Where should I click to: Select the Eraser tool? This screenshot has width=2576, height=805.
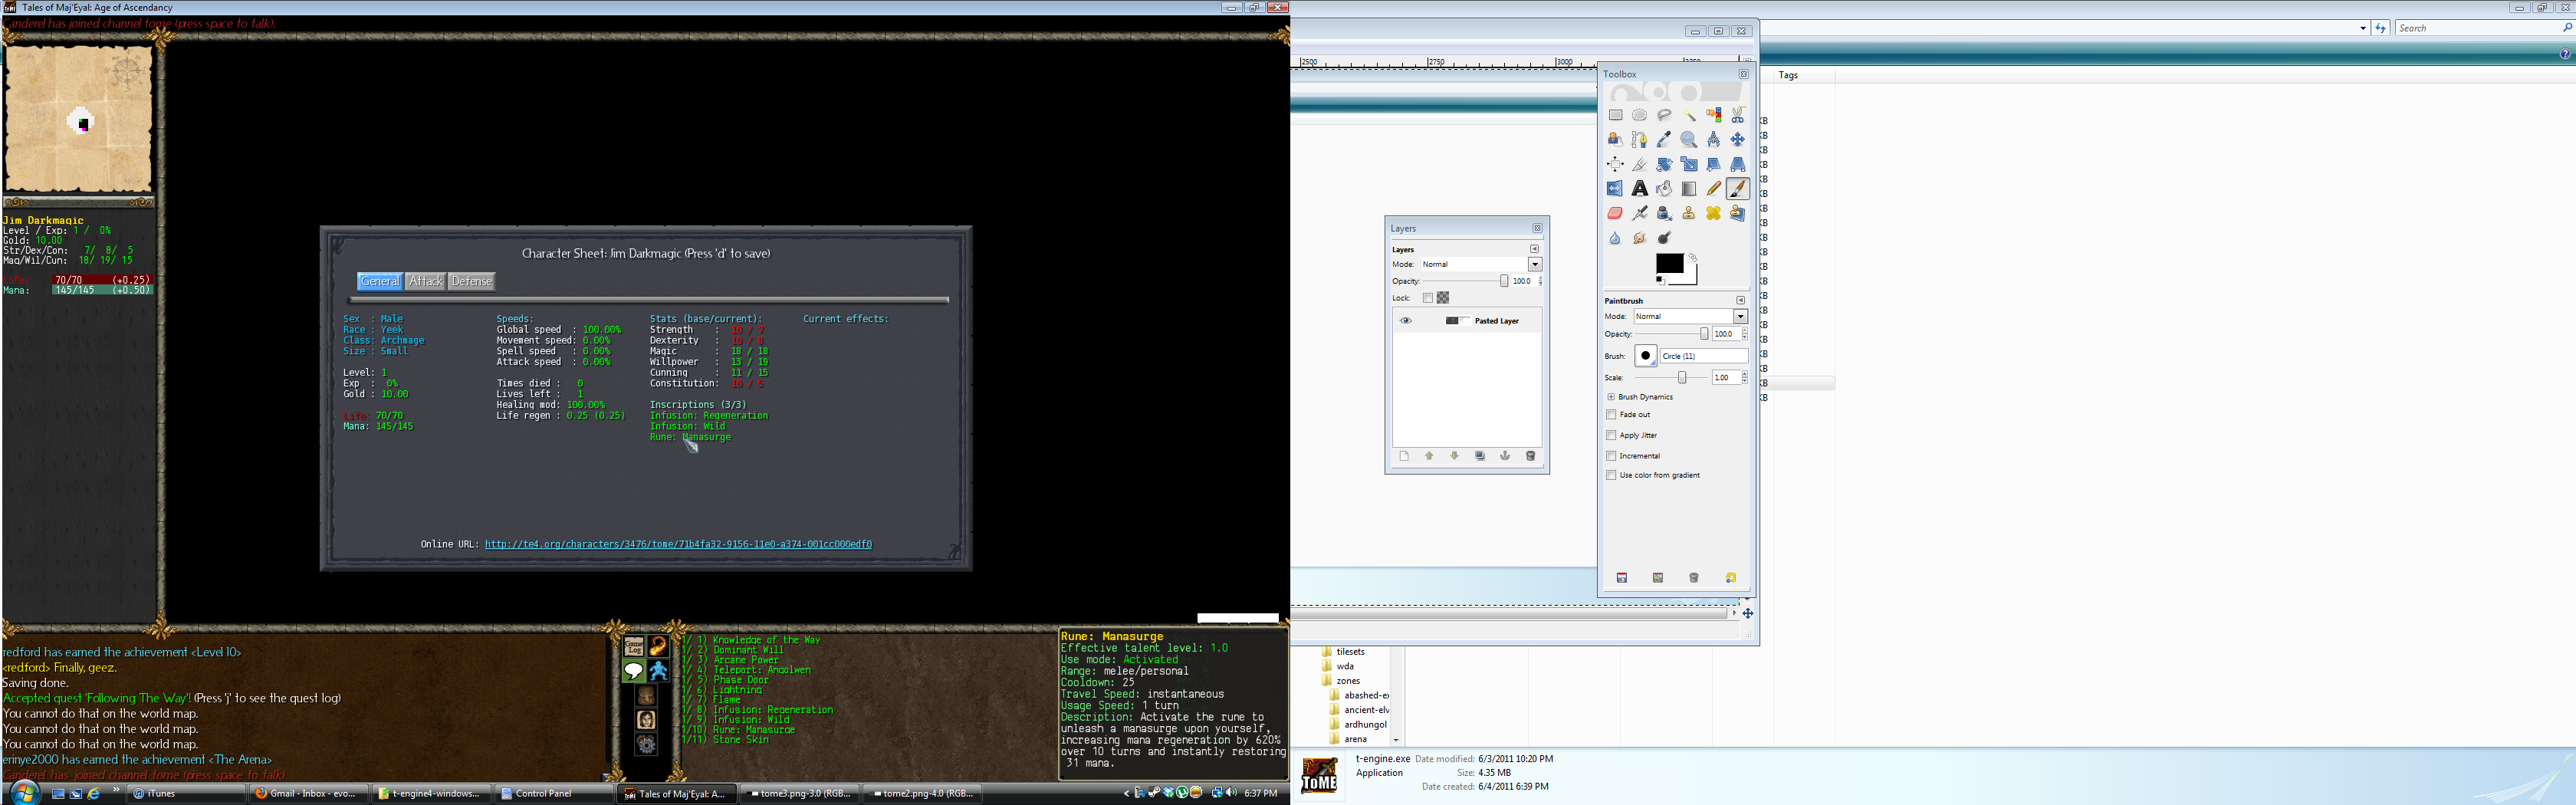1616,213
